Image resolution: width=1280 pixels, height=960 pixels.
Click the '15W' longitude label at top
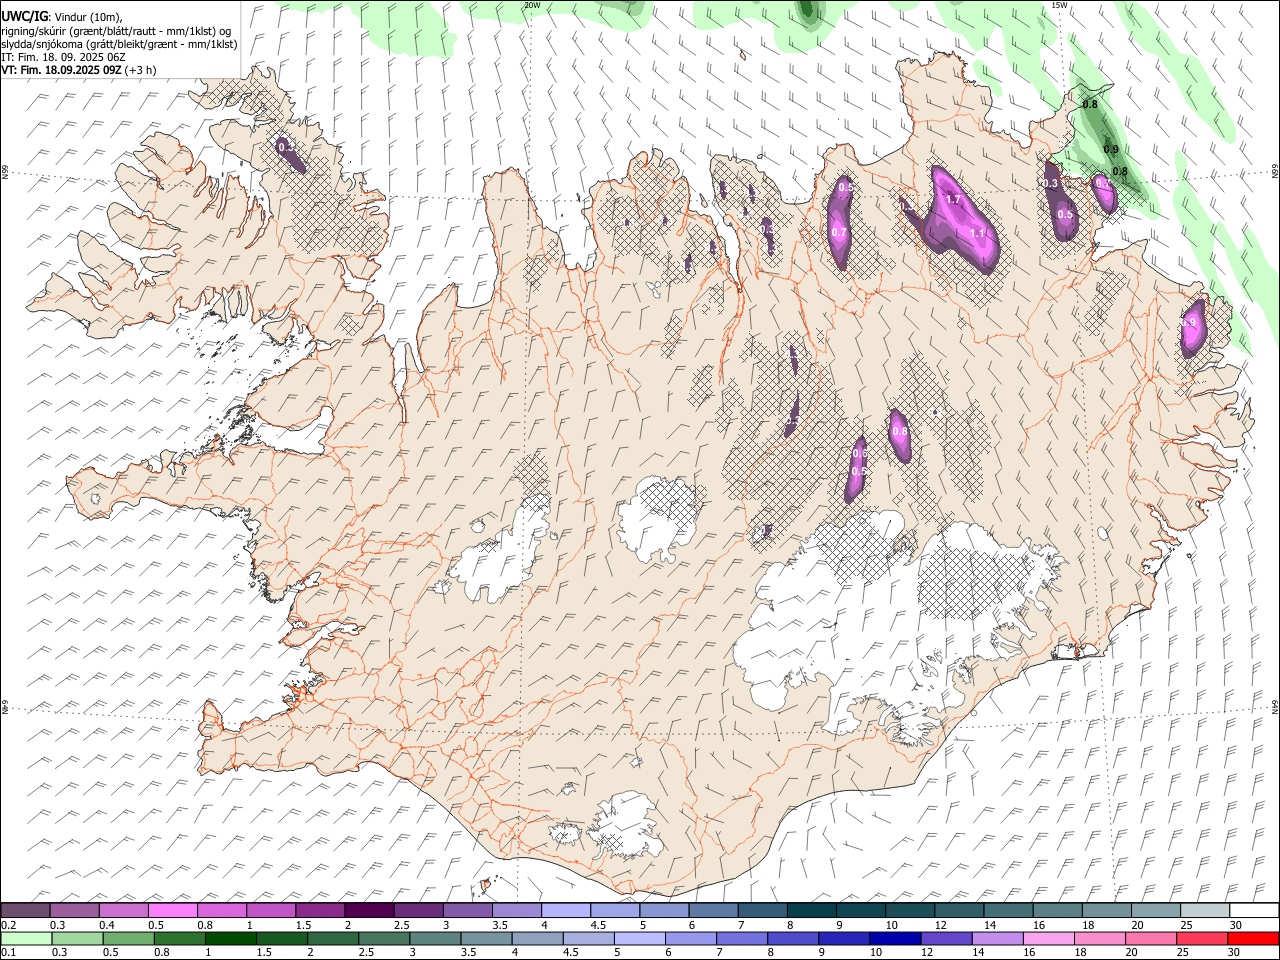coord(1059,5)
